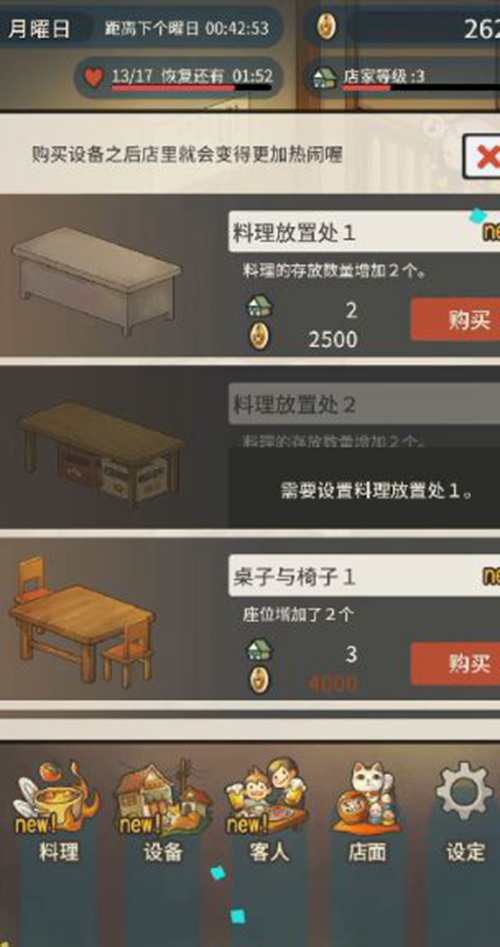Tap the 需要设置料理放置处1 lock message
This screenshot has height=947, width=500.
click(377, 489)
